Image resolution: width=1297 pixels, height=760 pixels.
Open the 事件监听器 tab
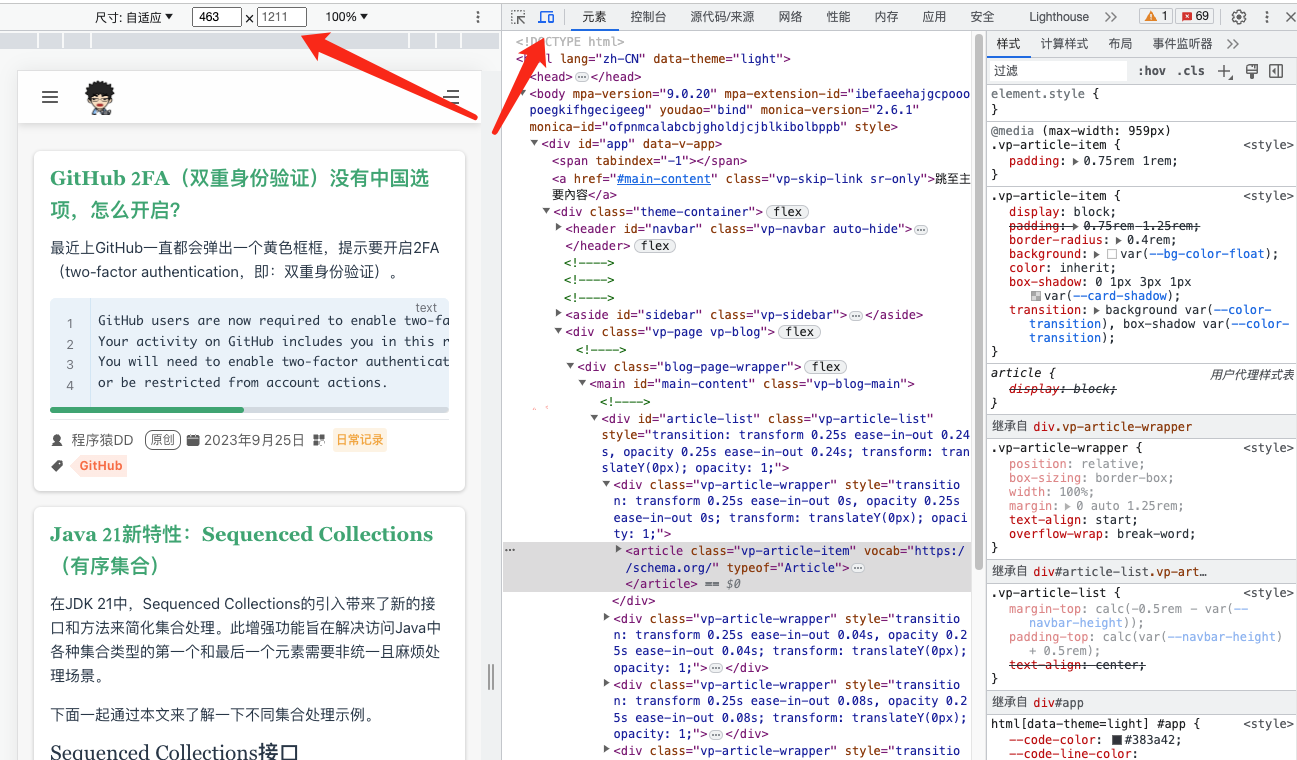1182,44
